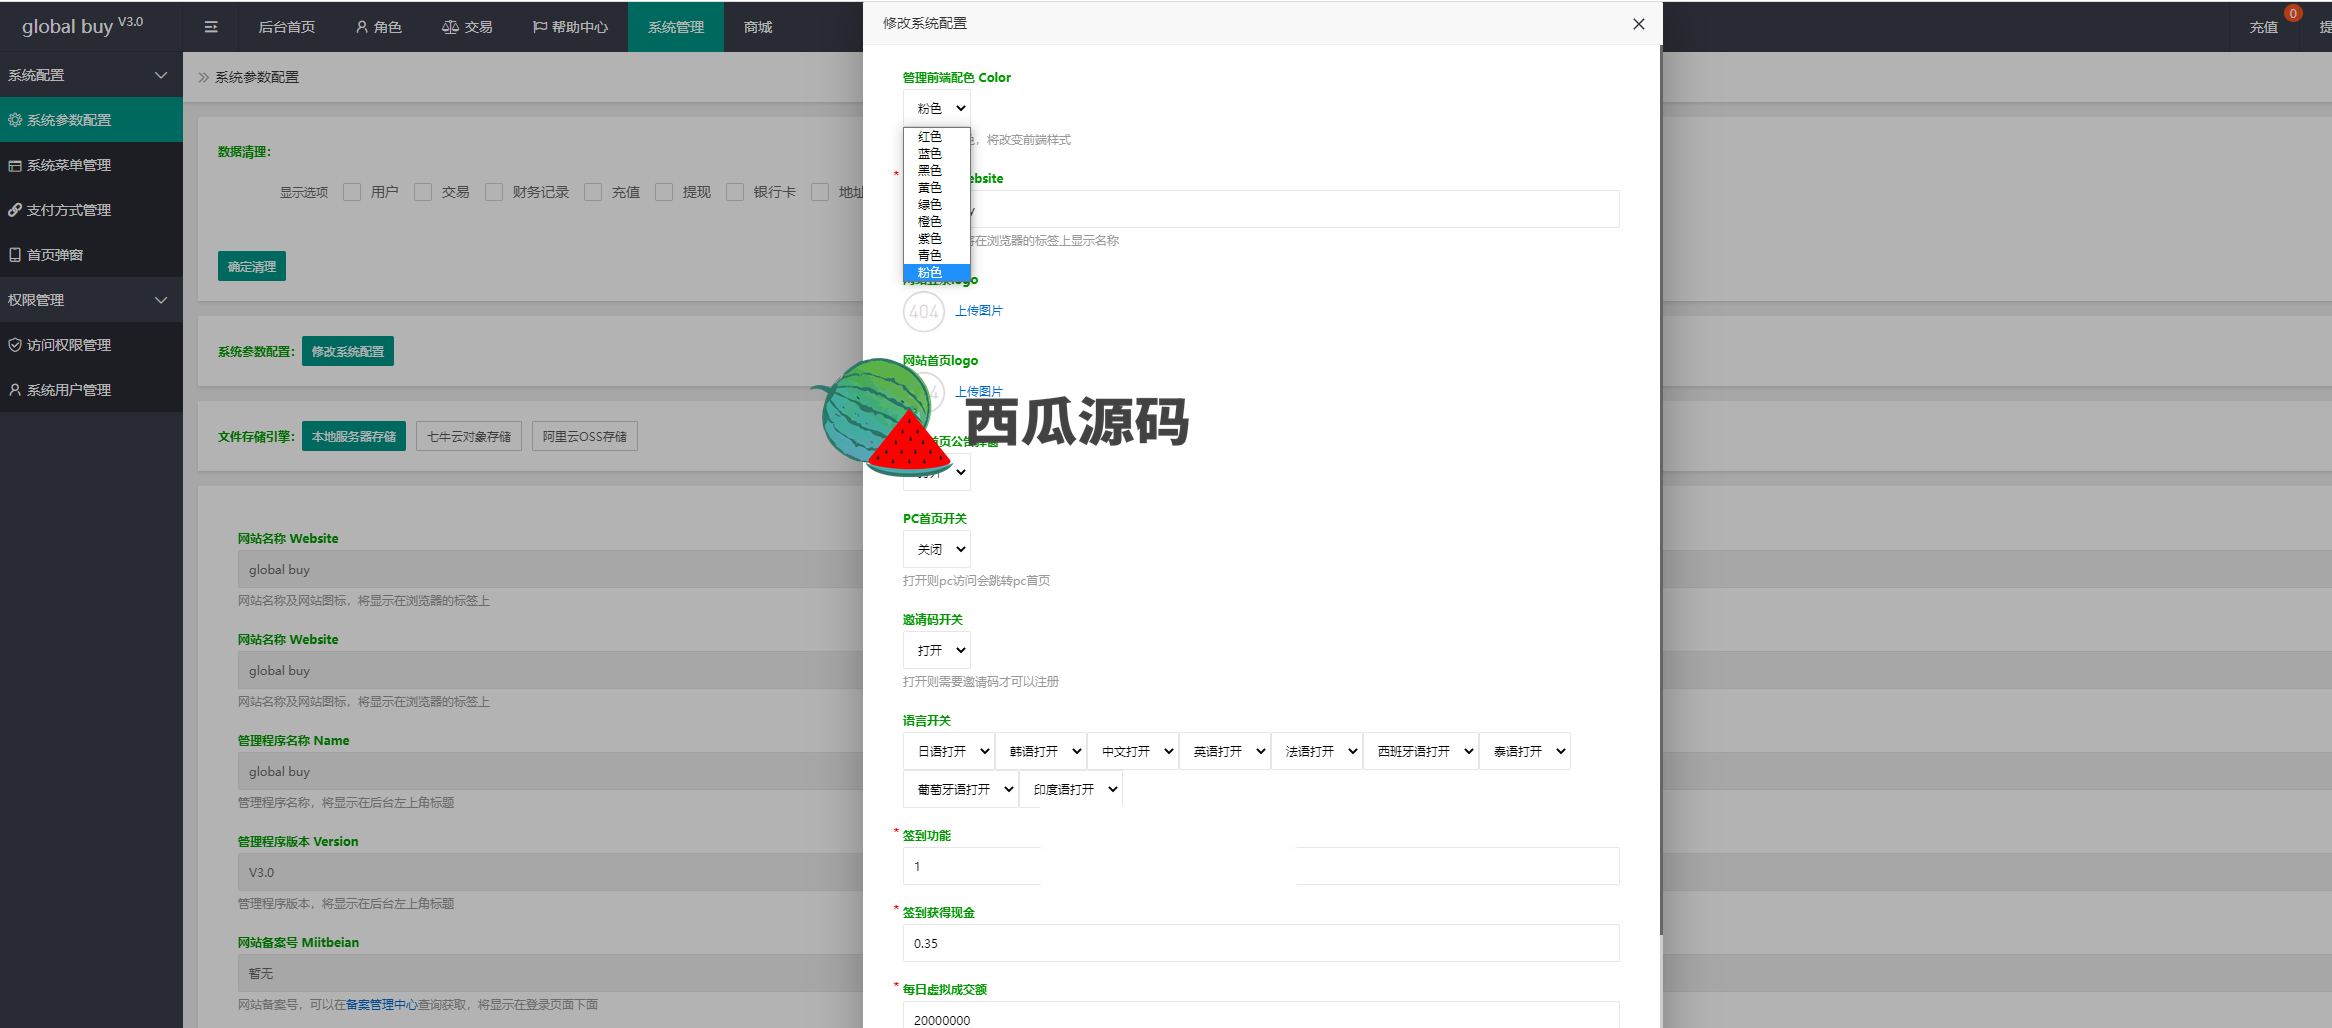The image size is (2332, 1028).
Task: Switch to the 系统管理 nav tab
Action: [x=676, y=27]
